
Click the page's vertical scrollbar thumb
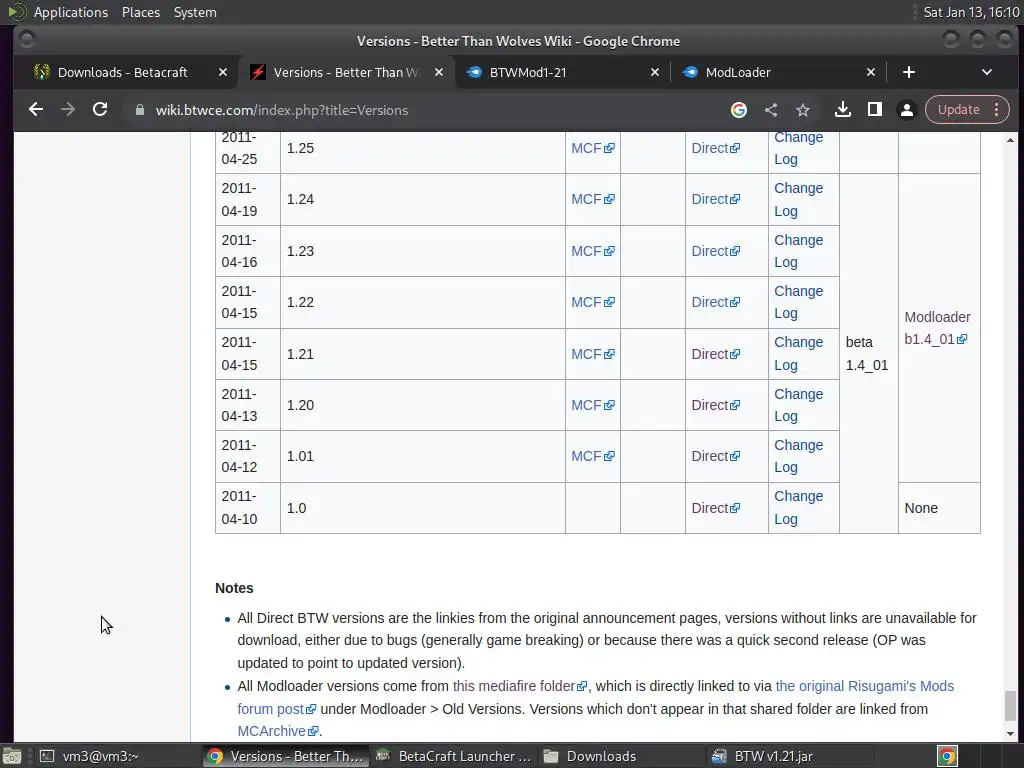tap(1010, 705)
